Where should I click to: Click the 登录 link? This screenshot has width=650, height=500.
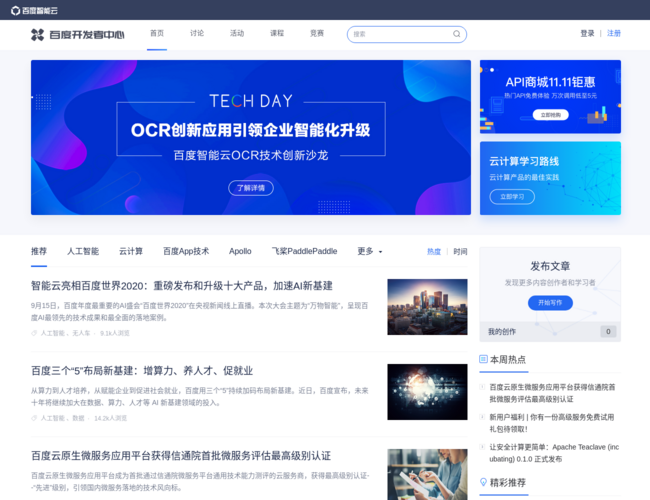coord(587,33)
